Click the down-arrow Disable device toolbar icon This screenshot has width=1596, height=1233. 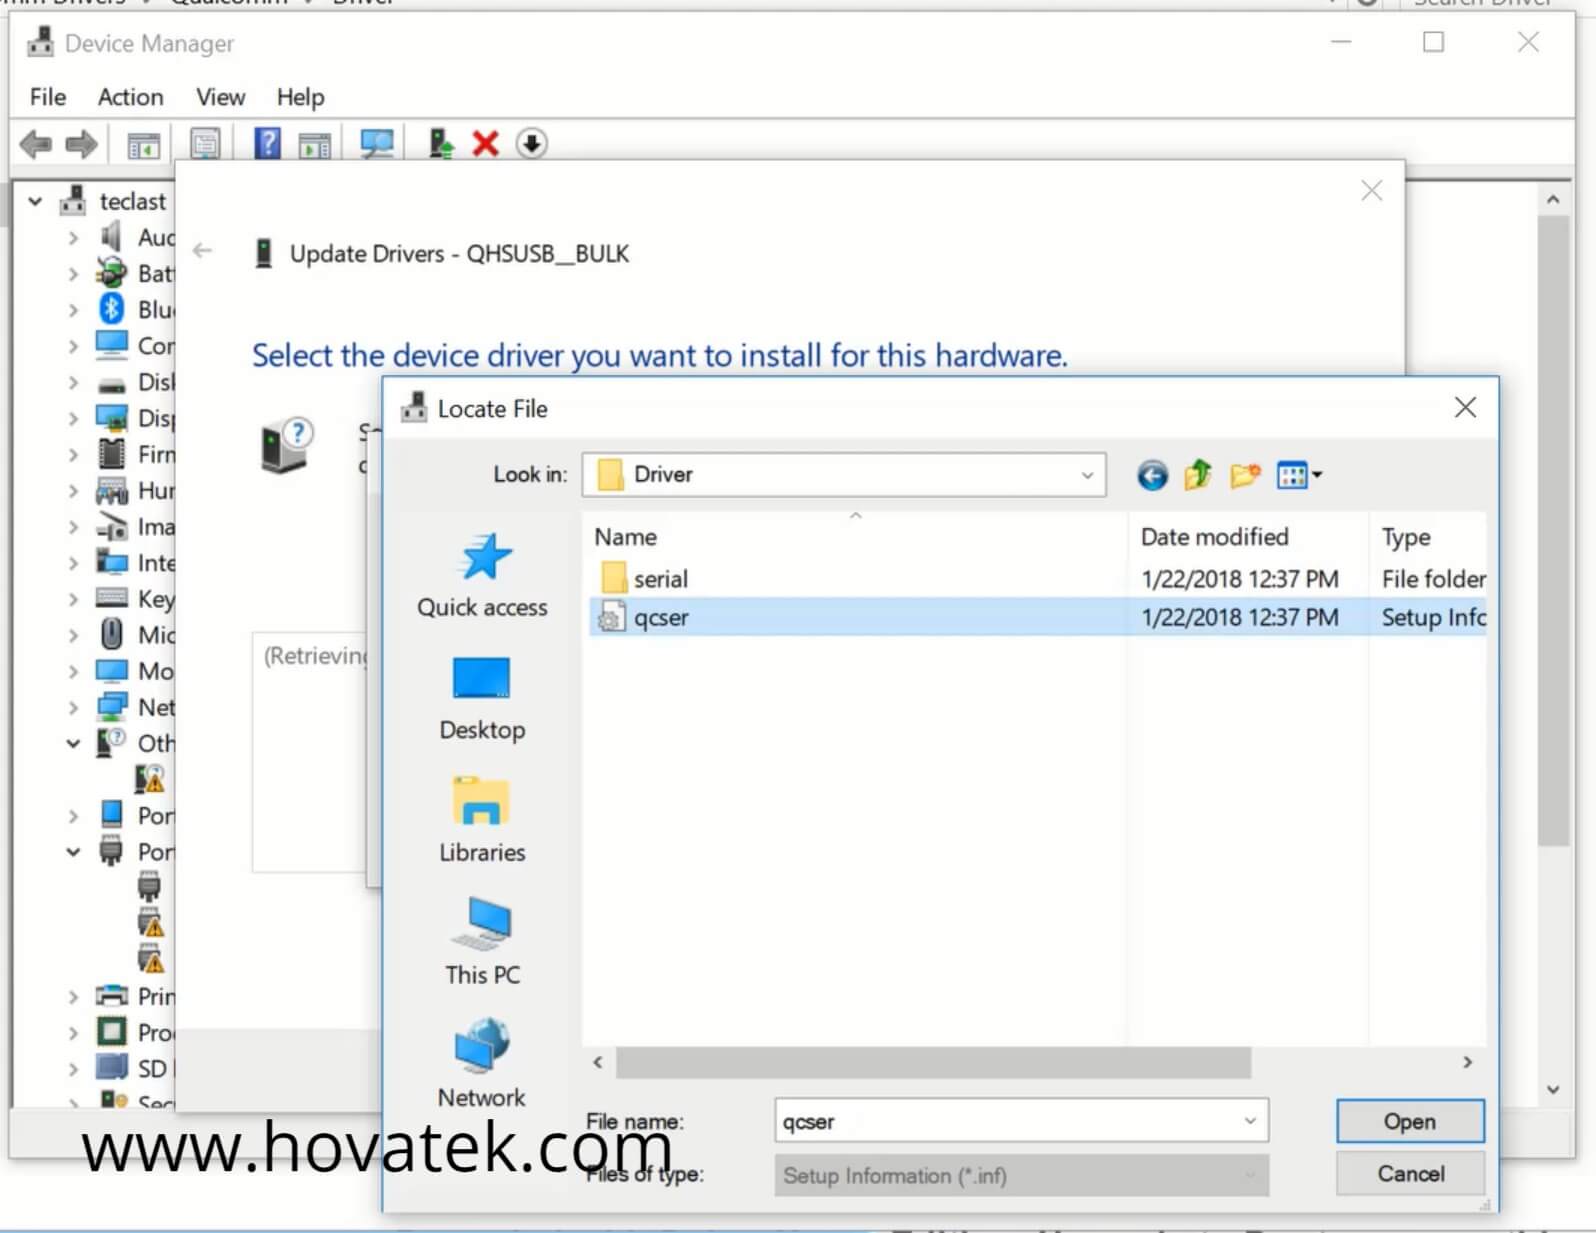click(531, 144)
